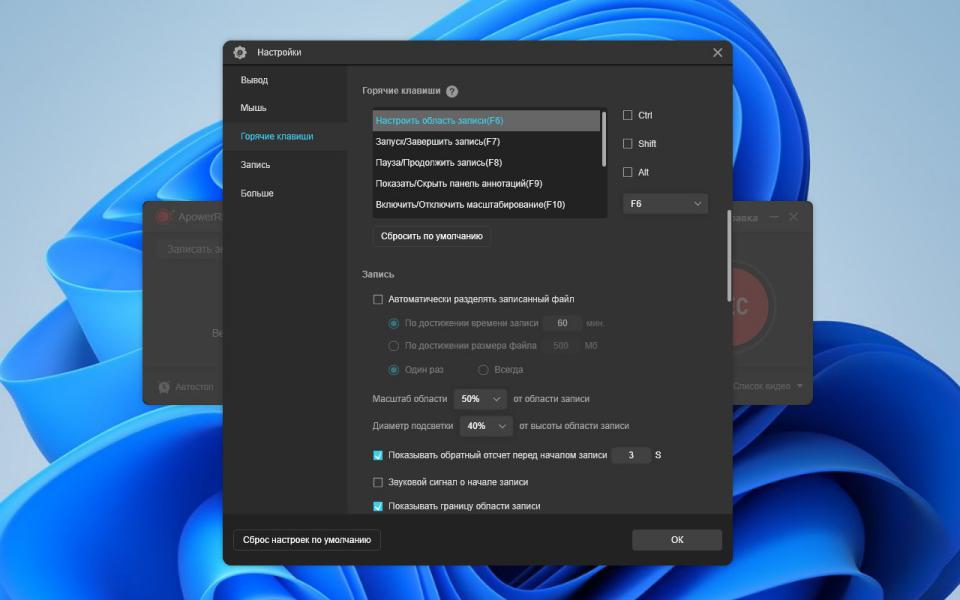This screenshot has height=600, width=960.
Task: Click the Сбросить по умолчанию button
Action: 432,236
